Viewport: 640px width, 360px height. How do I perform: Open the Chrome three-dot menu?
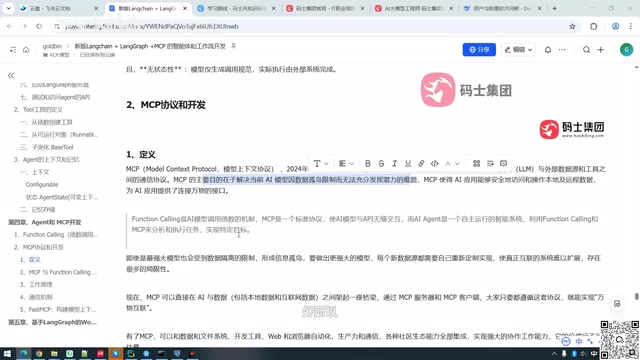[x=631, y=26]
